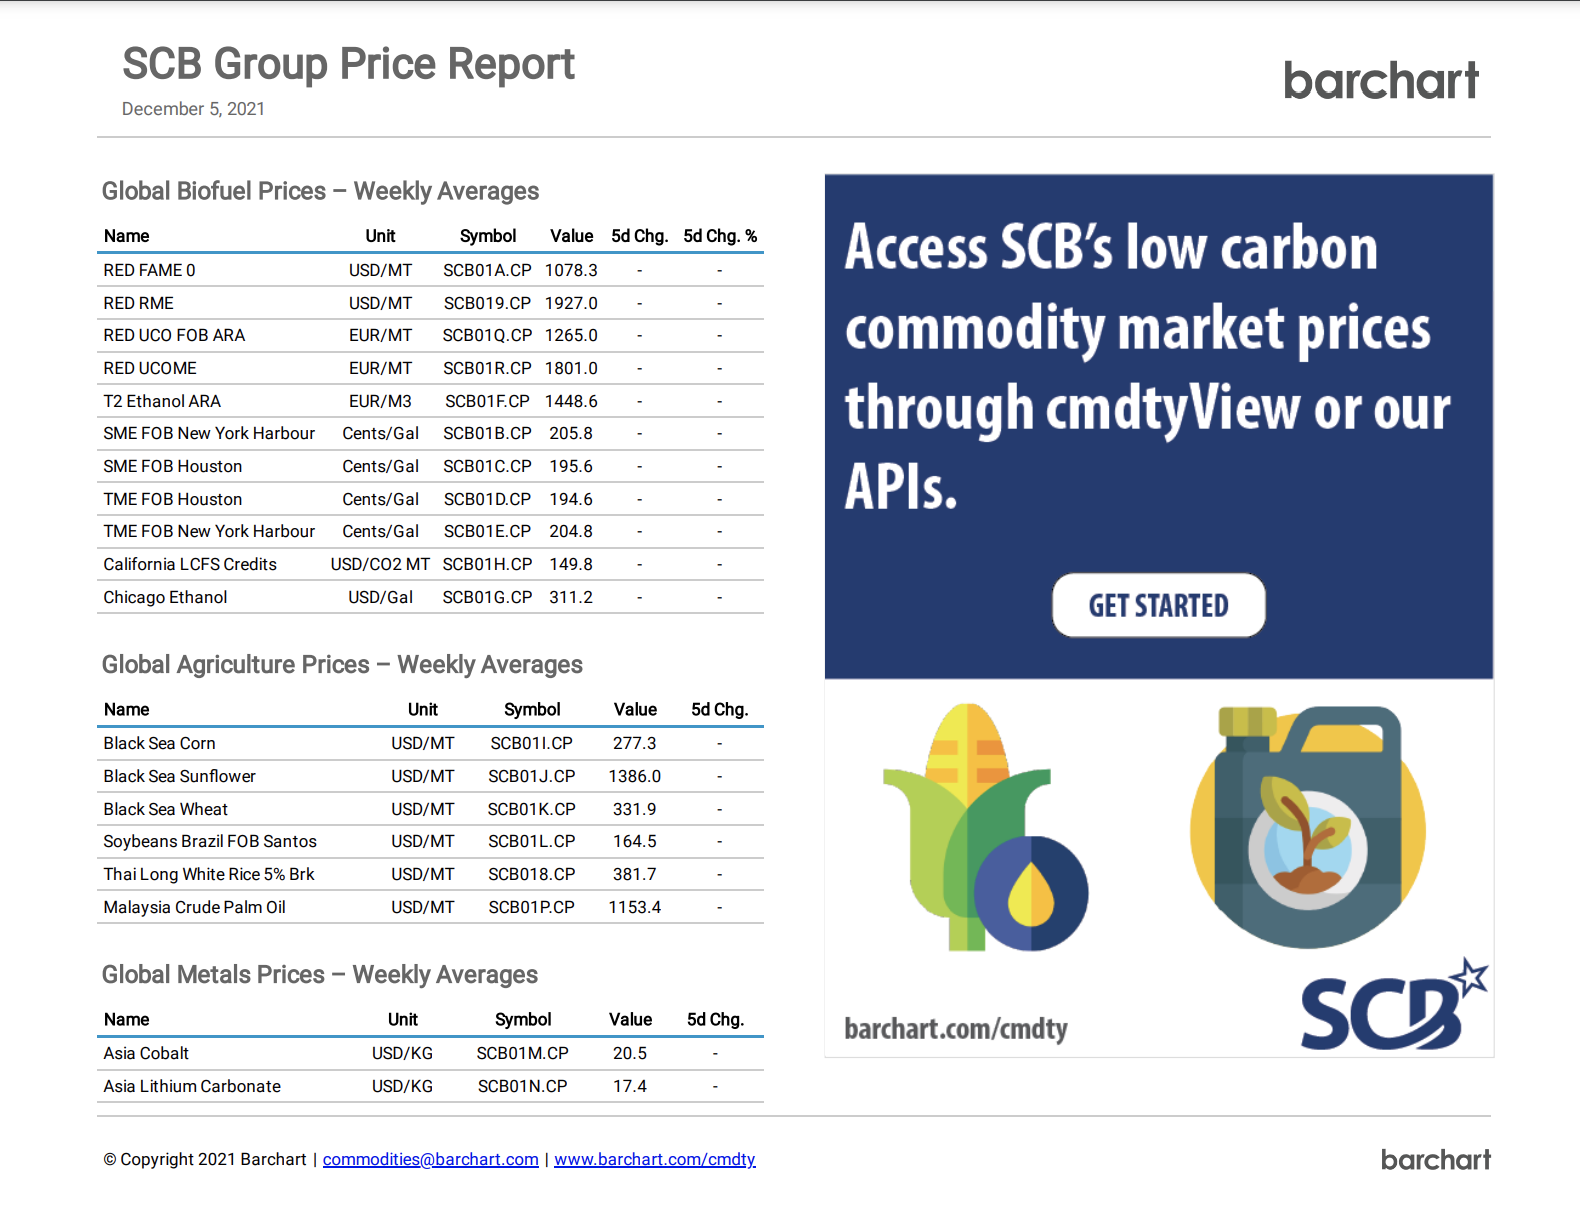Open the commodities@barchart.com email link

coord(430,1159)
